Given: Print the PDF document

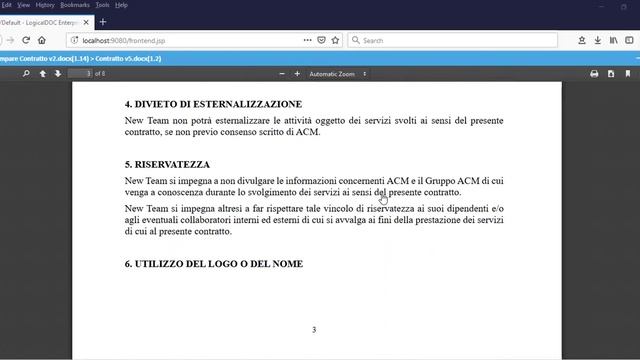Looking at the screenshot, I should (594, 73).
